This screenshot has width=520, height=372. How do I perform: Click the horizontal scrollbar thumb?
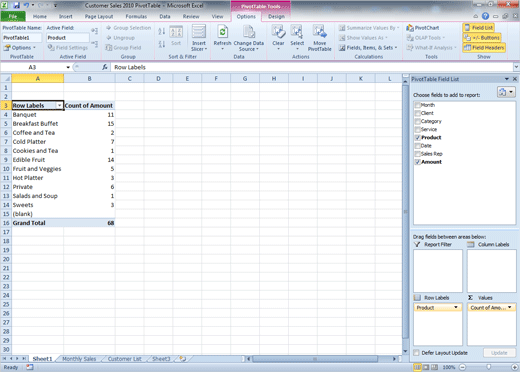(315, 359)
